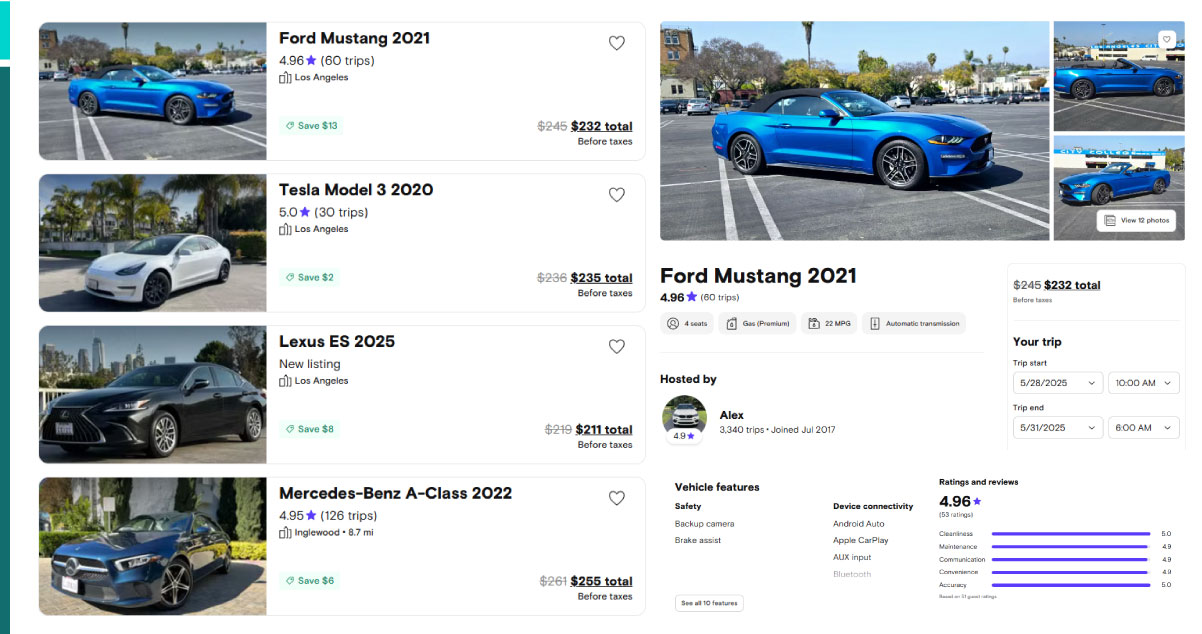The width and height of the screenshot is (1202, 634).
Task: Click the Cleanliness rating bar
Action: point(1070,534)
